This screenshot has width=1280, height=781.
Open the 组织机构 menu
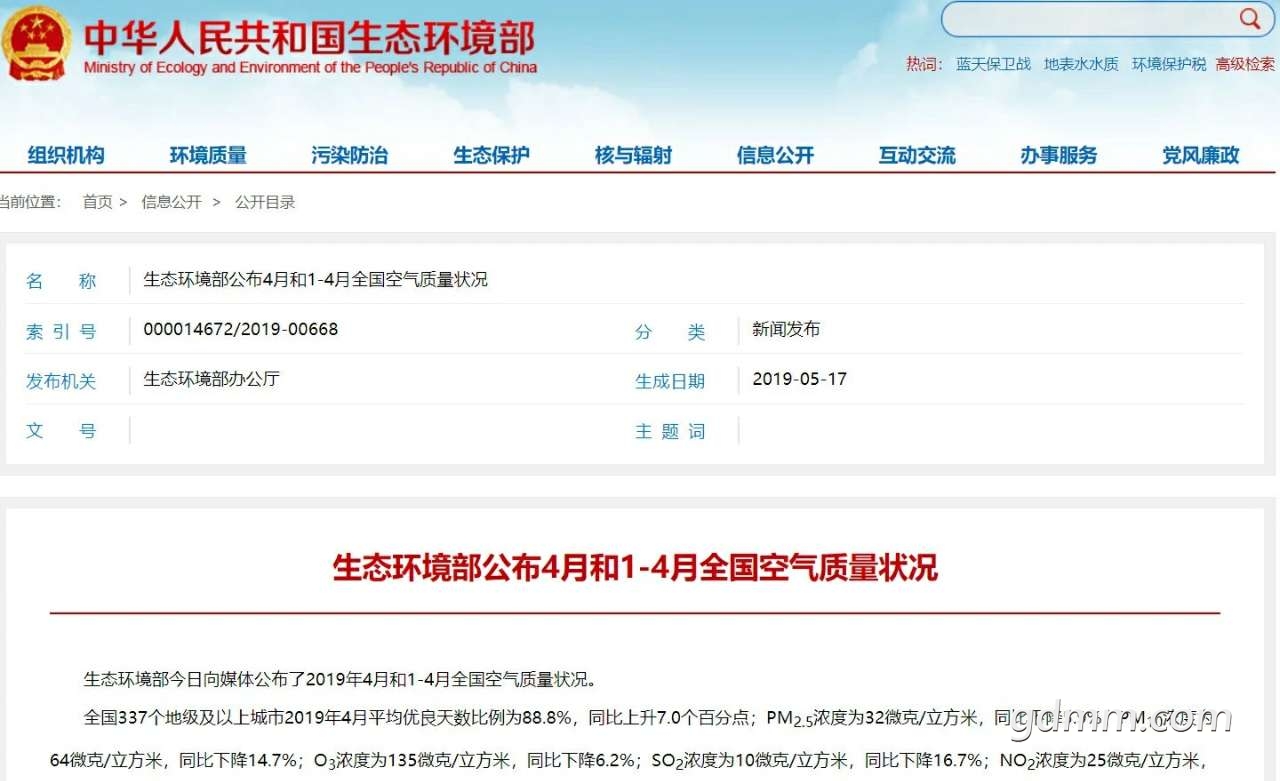click(66, 155)
